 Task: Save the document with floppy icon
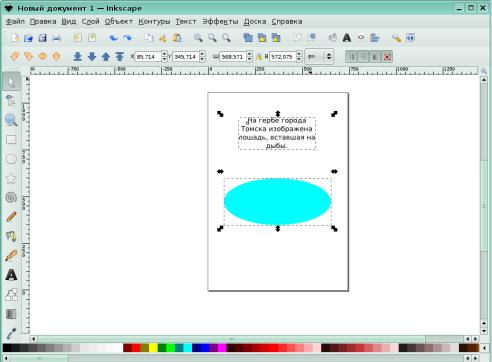[x=42, y=38]
